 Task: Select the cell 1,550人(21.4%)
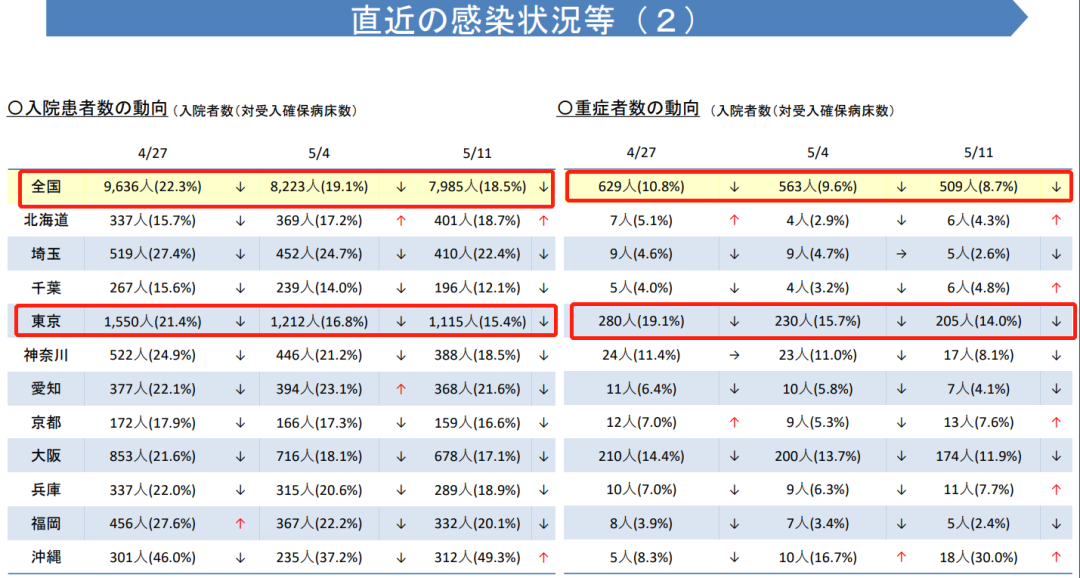[153, 321]
